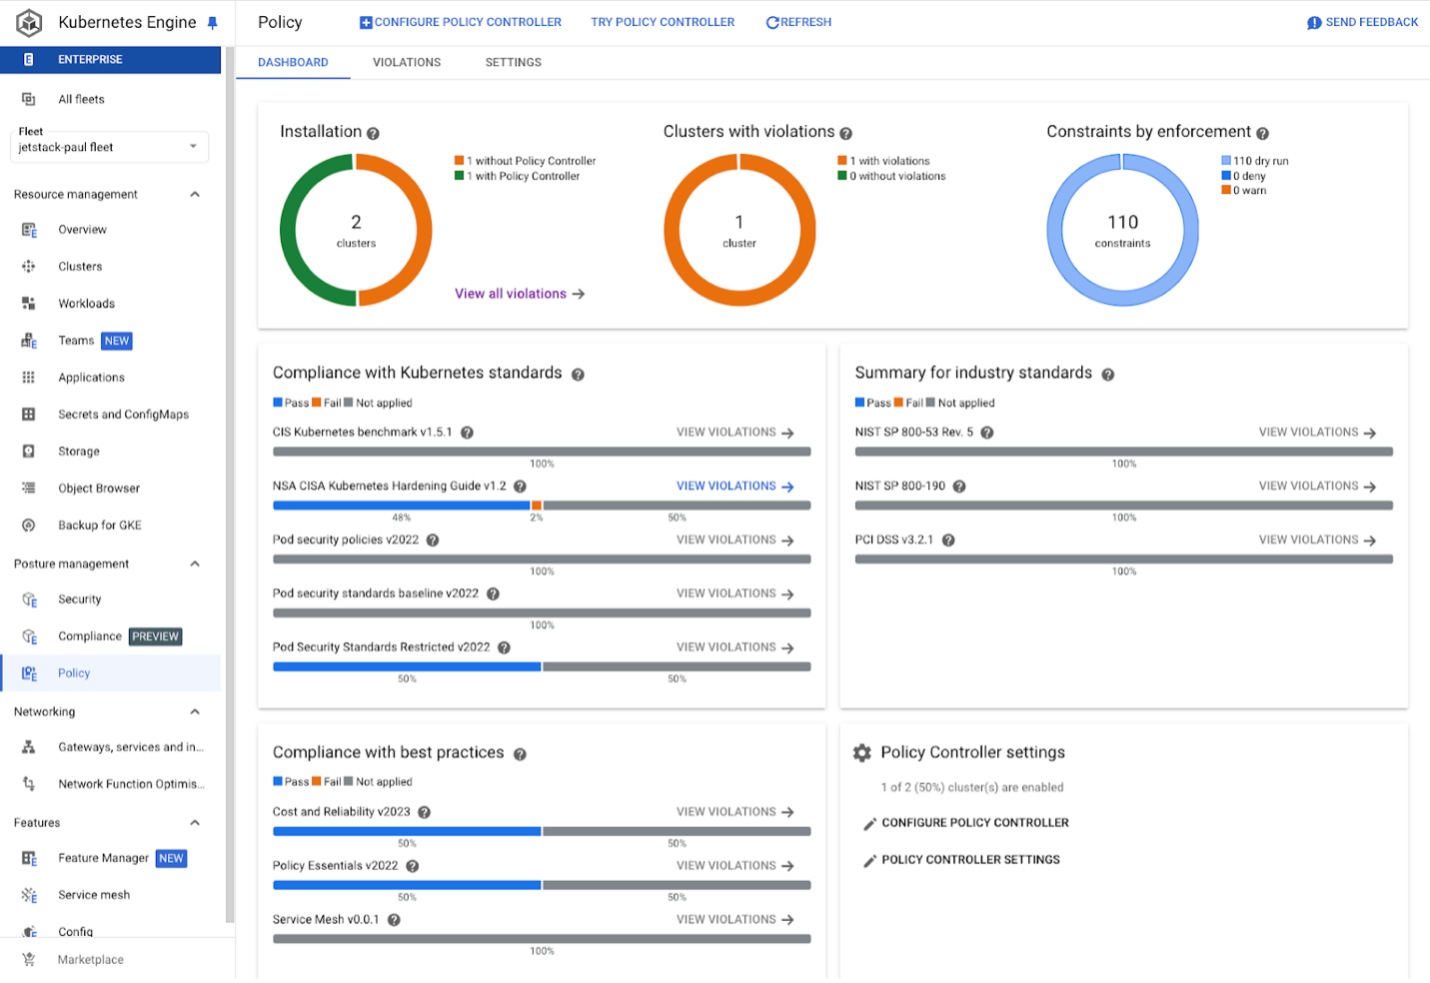Switch to the Dashboard tab
Image resolution: width=1430 pixels, height=983 pixels.
coord(293,62)
